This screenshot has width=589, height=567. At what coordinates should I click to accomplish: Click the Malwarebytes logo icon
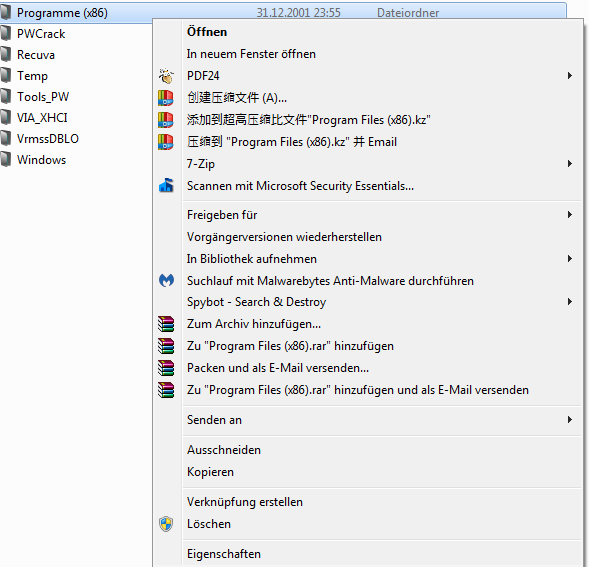tap(166, 280)
